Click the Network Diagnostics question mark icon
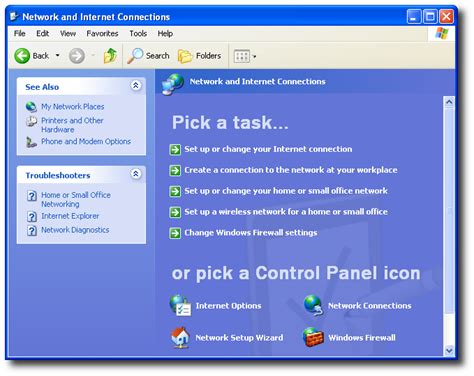 coord(32,231)
